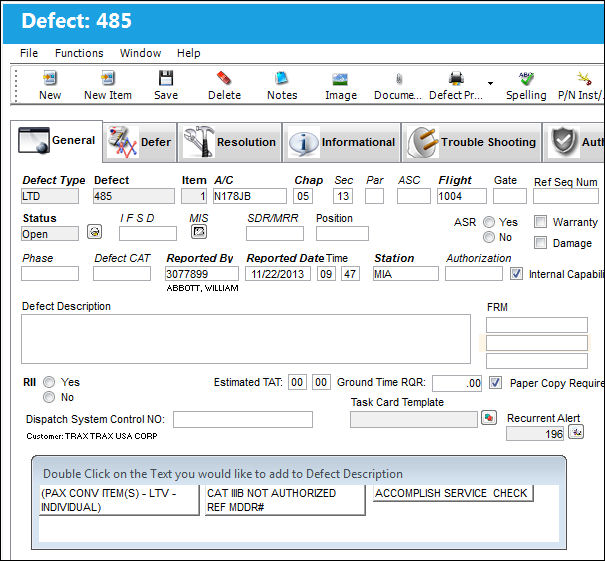Click the first FRM input field
605x561 pixels.
point(537,325)
